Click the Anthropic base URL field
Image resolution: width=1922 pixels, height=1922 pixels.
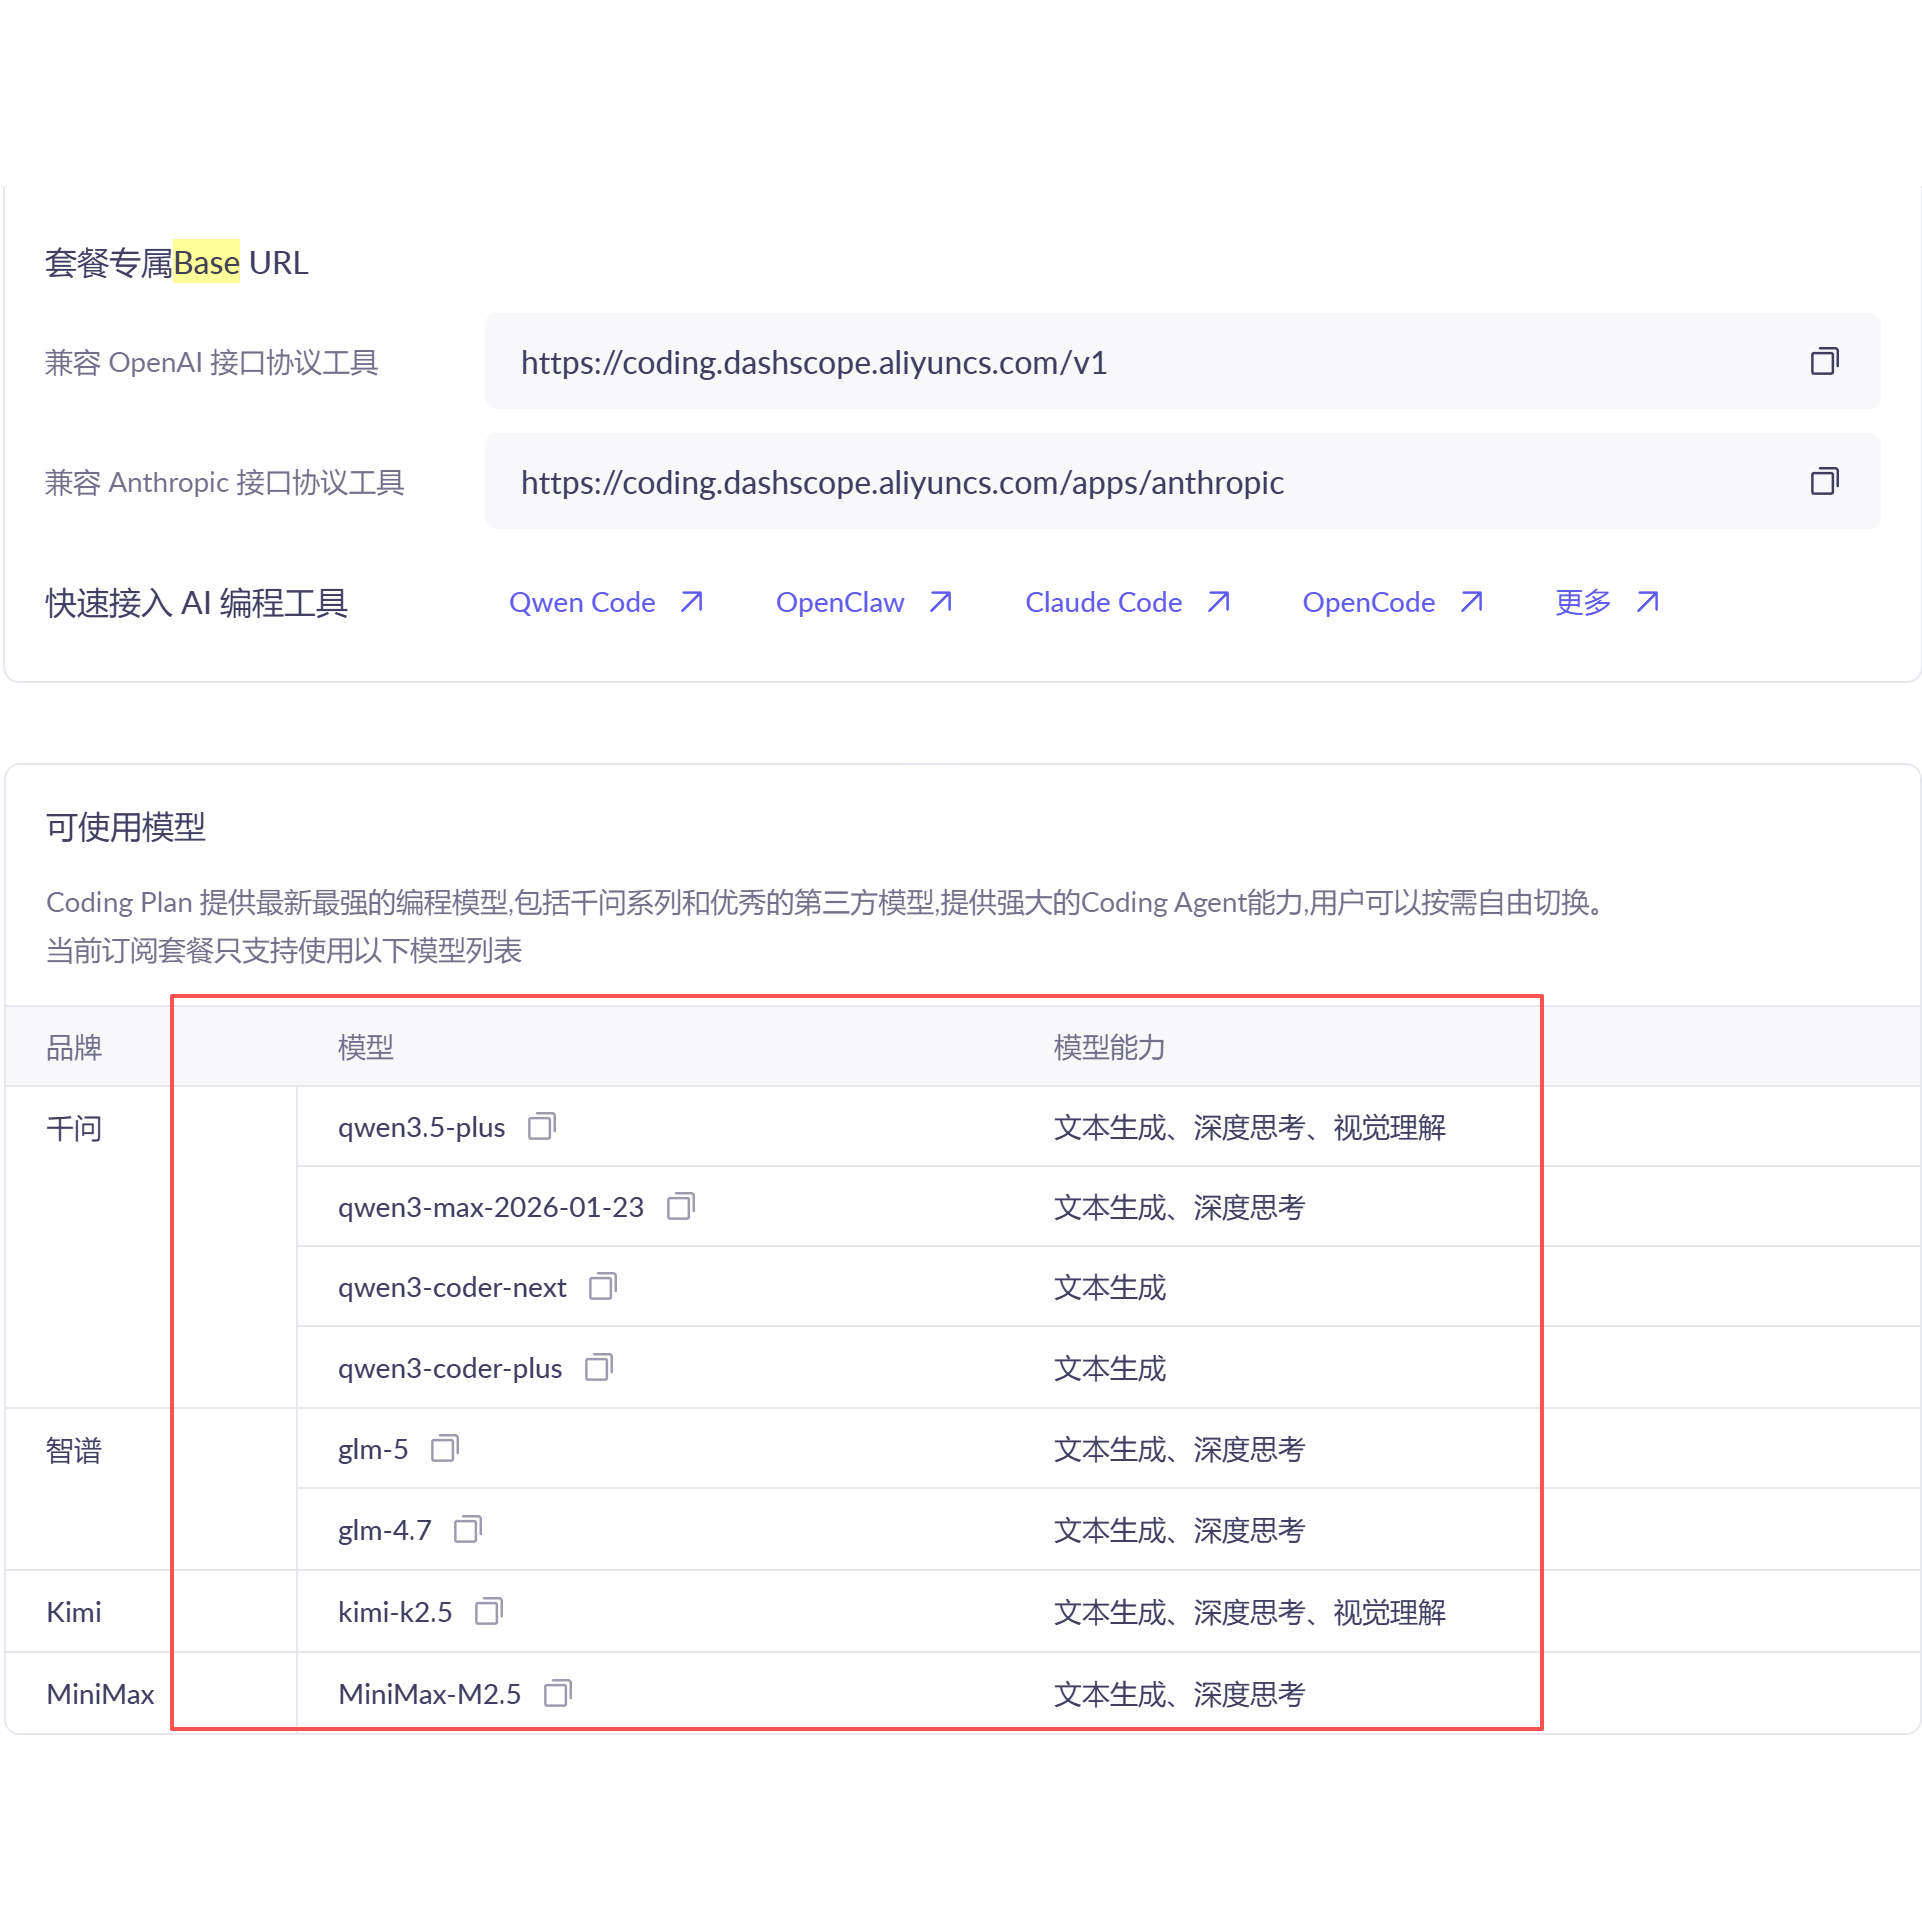click(x=1182, y=481)
